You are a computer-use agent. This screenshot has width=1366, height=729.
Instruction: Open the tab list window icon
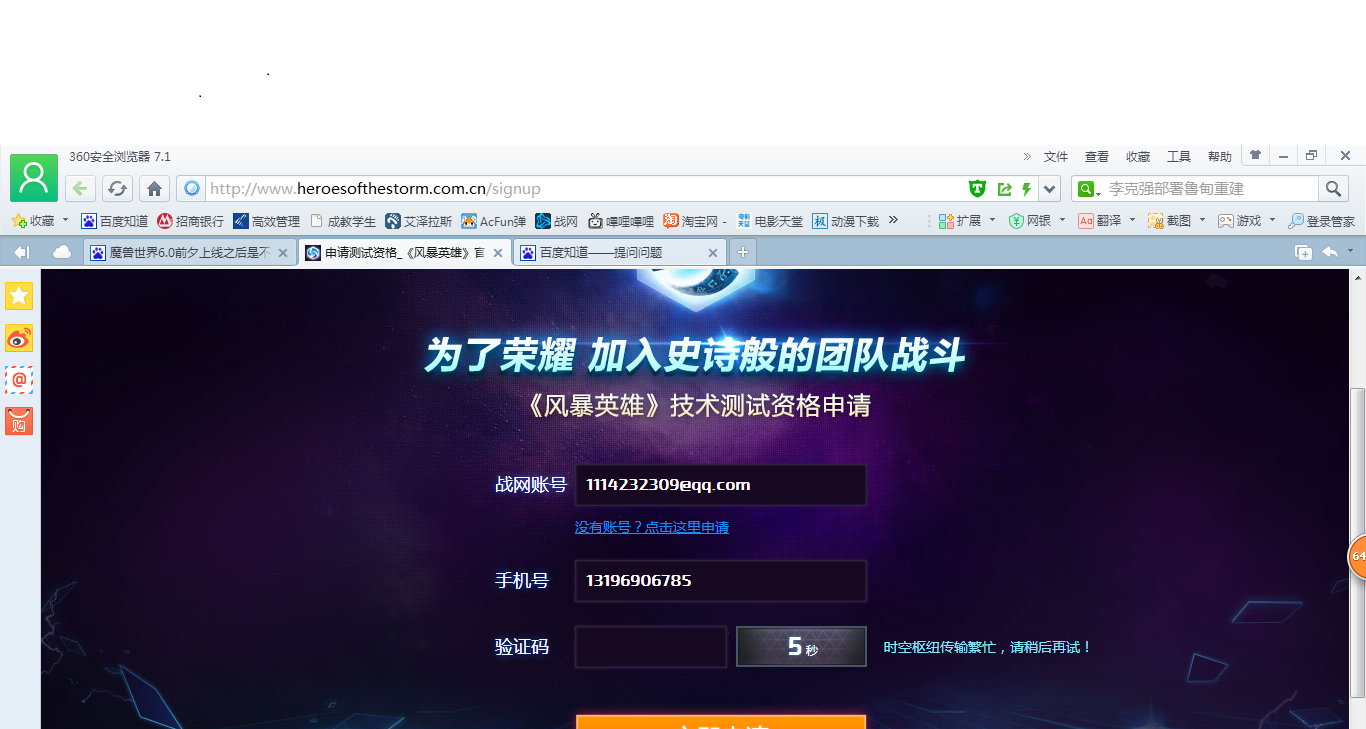1303,252
